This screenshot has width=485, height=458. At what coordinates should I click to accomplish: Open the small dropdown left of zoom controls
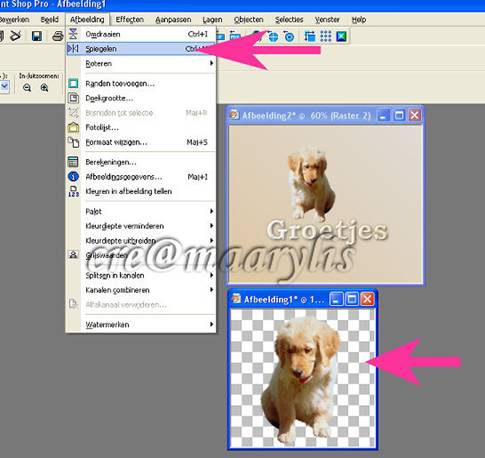pos(5,87)
